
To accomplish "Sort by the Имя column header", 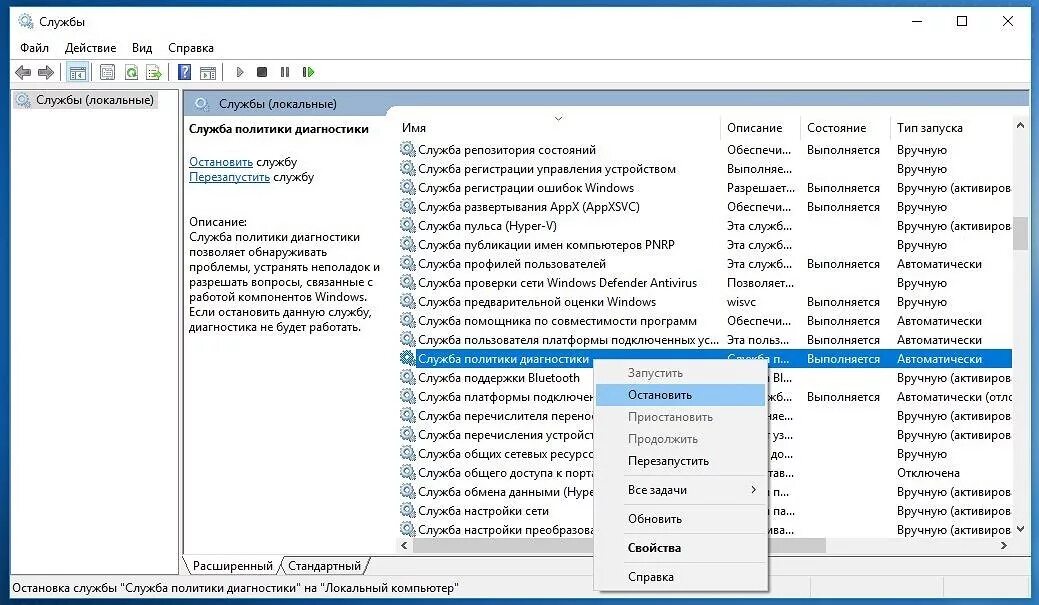I will click(559, 128).
